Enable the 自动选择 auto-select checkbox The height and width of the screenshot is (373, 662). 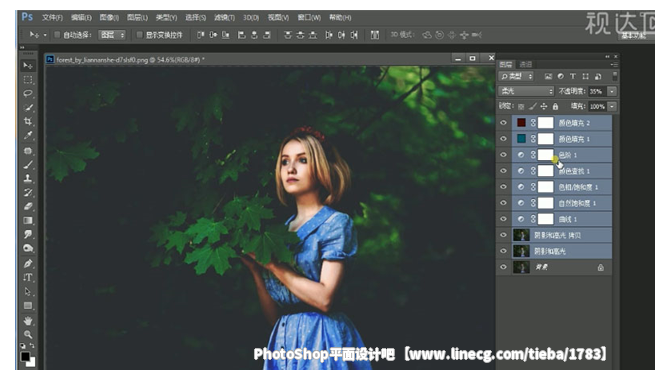click(x=57, y=35)
